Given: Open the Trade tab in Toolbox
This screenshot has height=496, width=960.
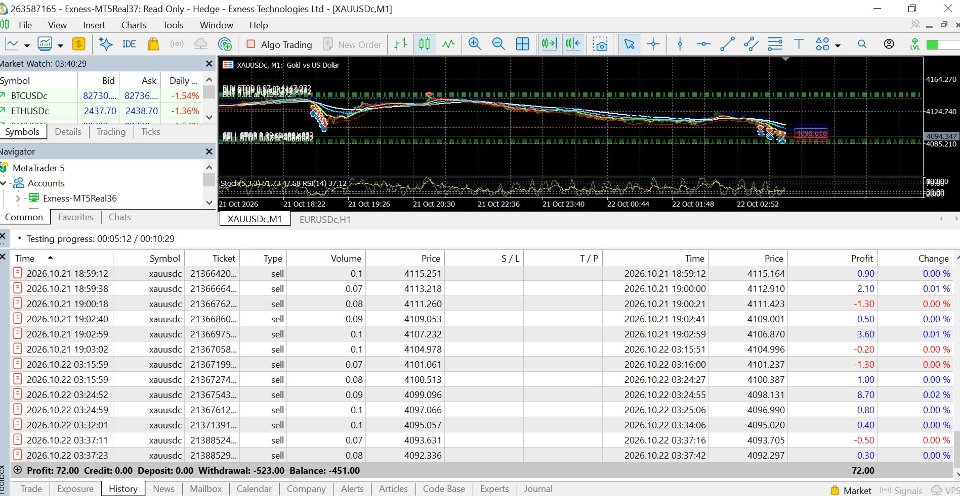Looking at the screenshot, I should 31,489.
